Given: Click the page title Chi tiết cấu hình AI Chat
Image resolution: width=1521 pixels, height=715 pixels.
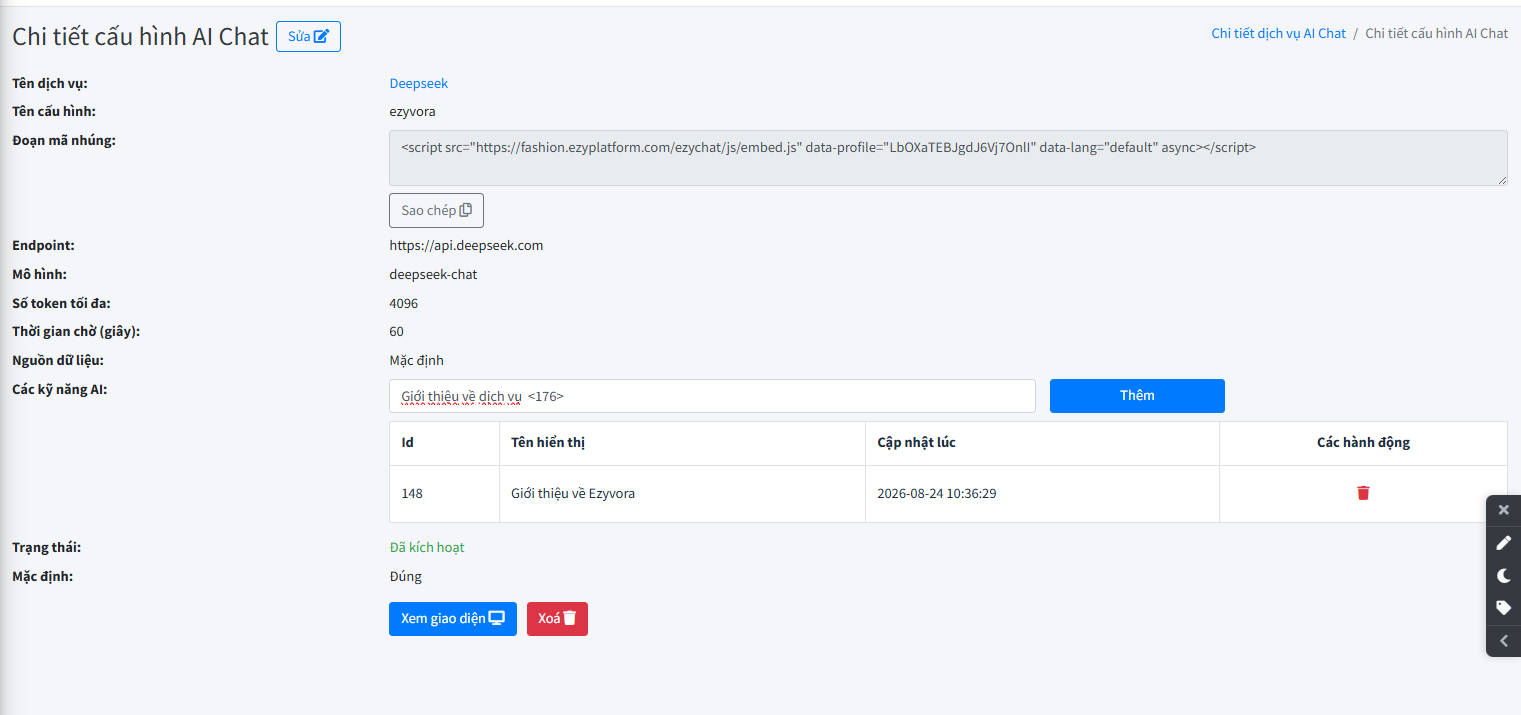Looking at the screenshot, I should tap(140, 36).
